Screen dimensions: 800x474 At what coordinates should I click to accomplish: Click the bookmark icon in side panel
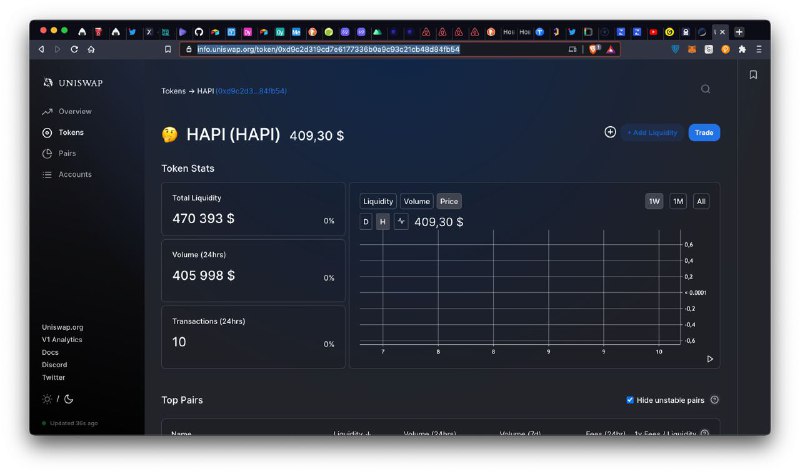pyautogui.click(x=753, y=75)
